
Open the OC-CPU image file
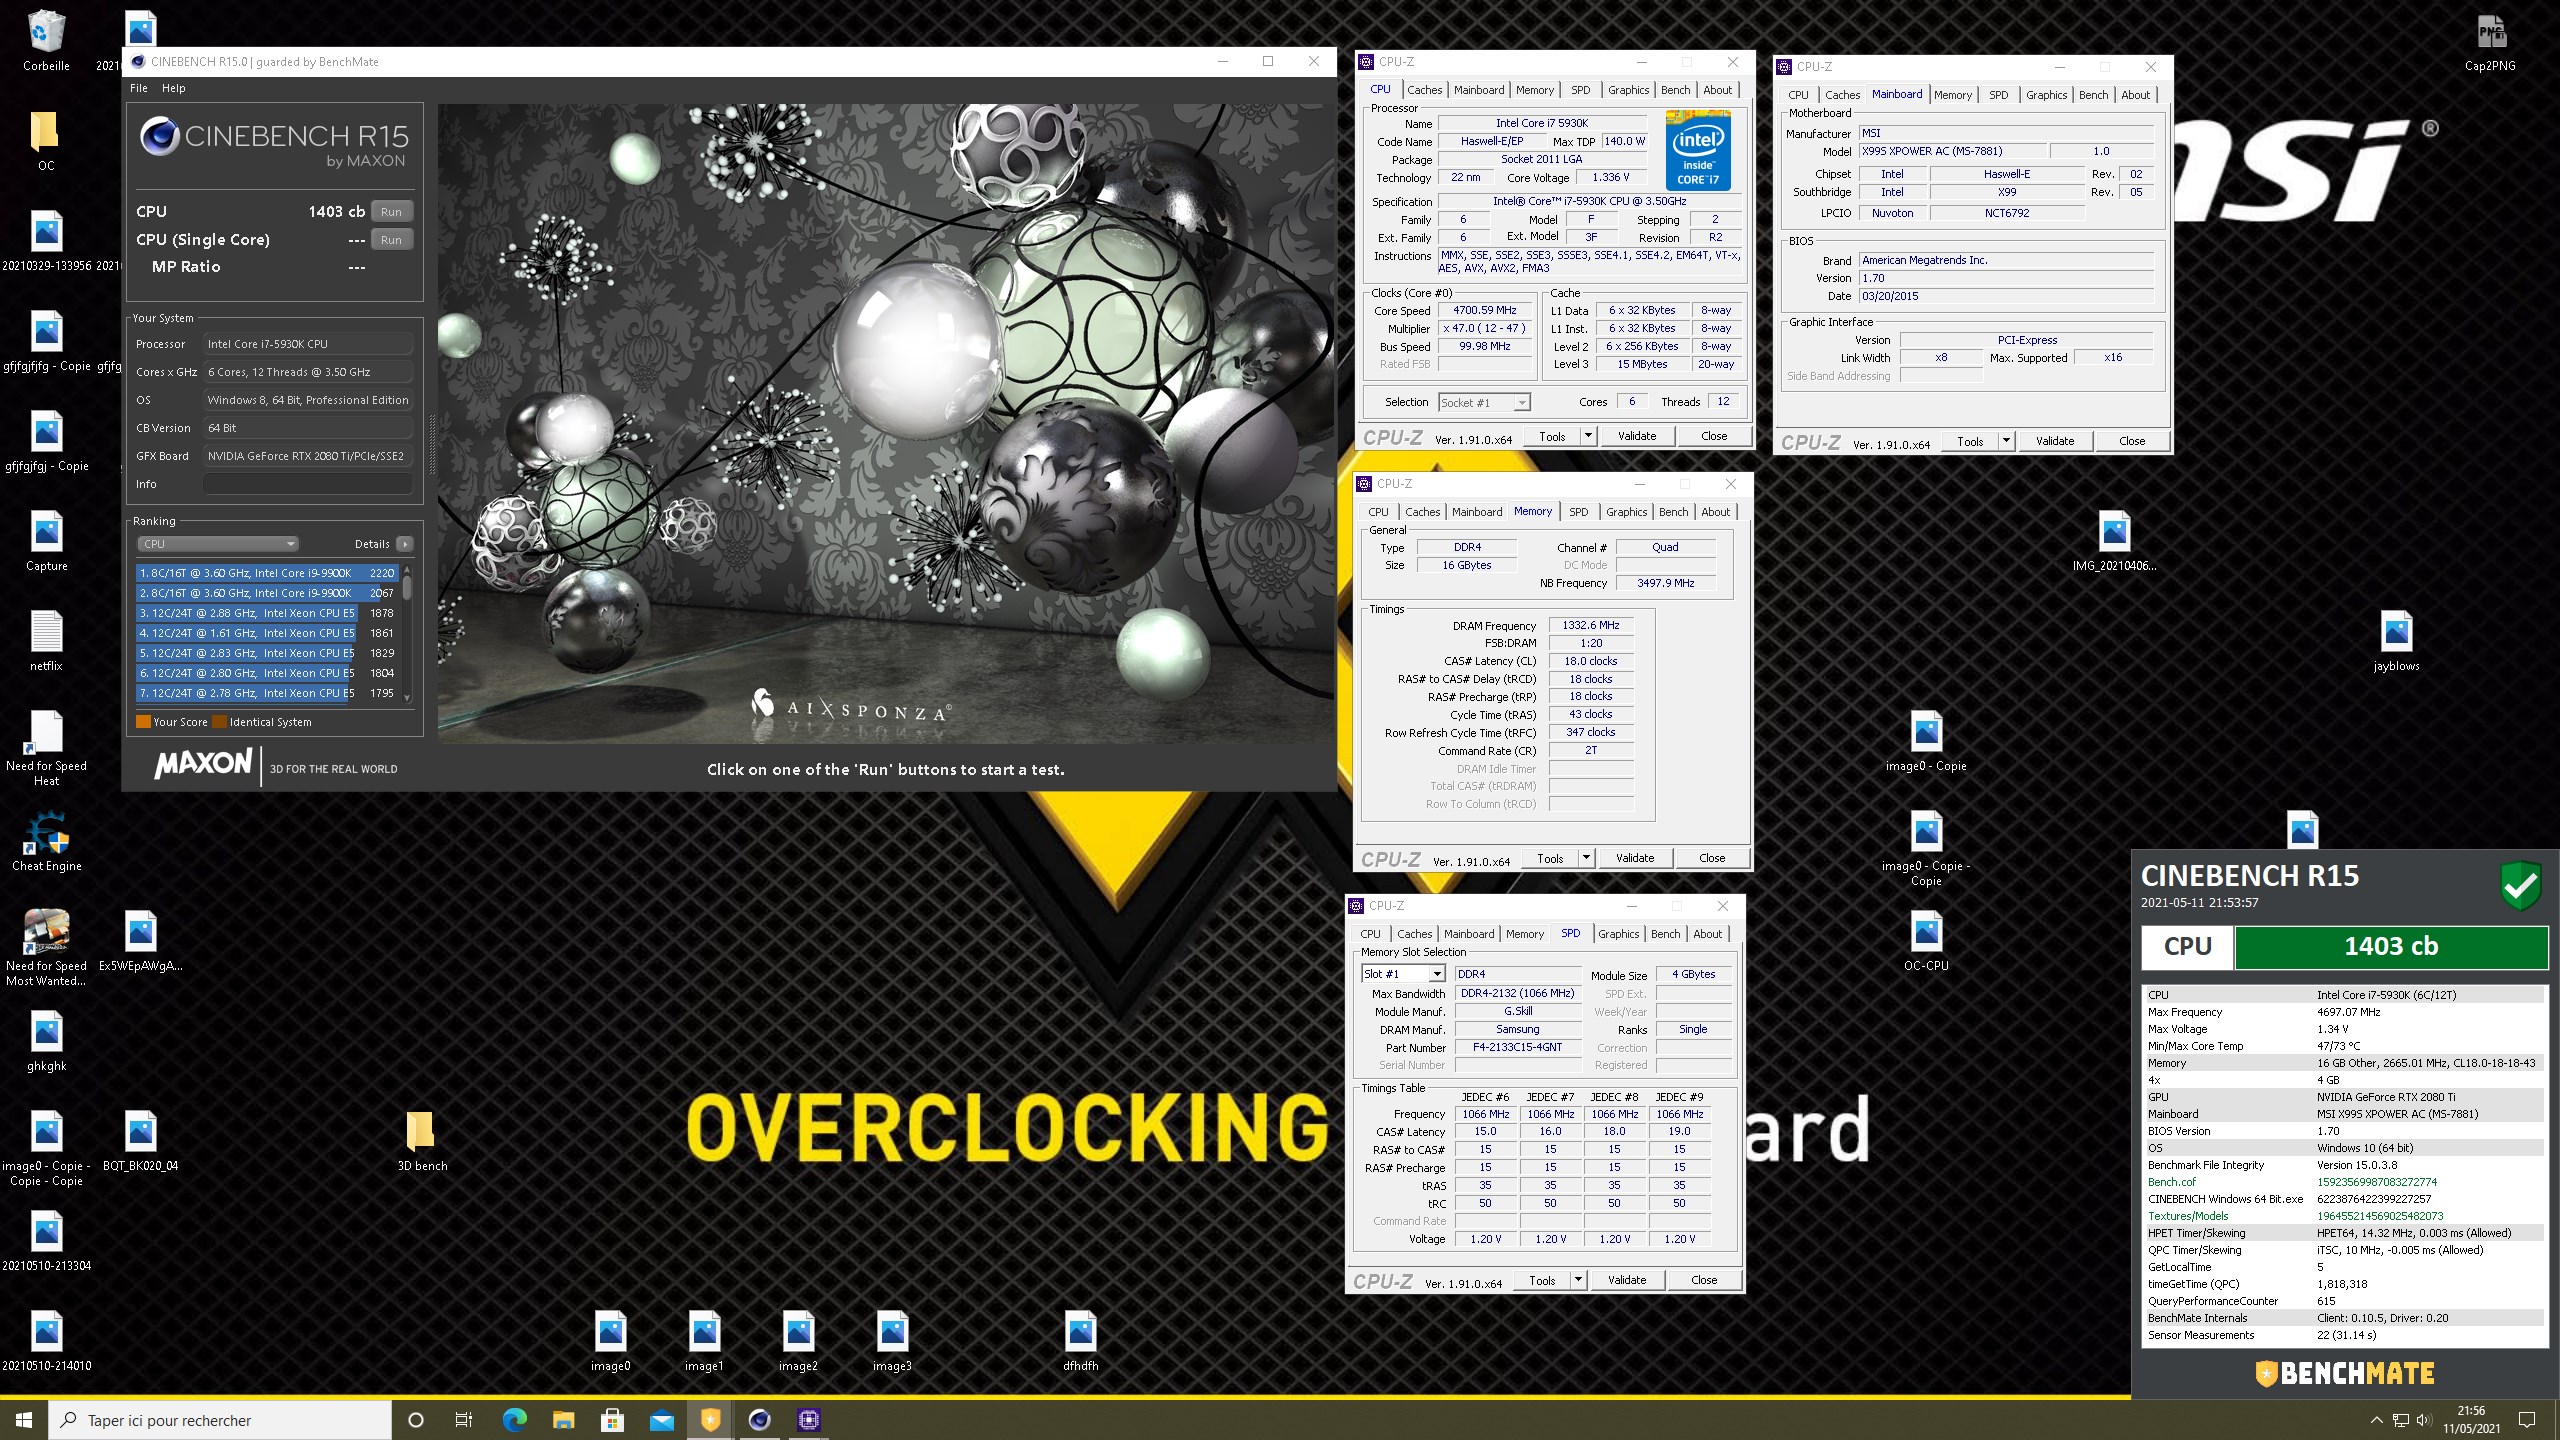(x=1926, y=941)
